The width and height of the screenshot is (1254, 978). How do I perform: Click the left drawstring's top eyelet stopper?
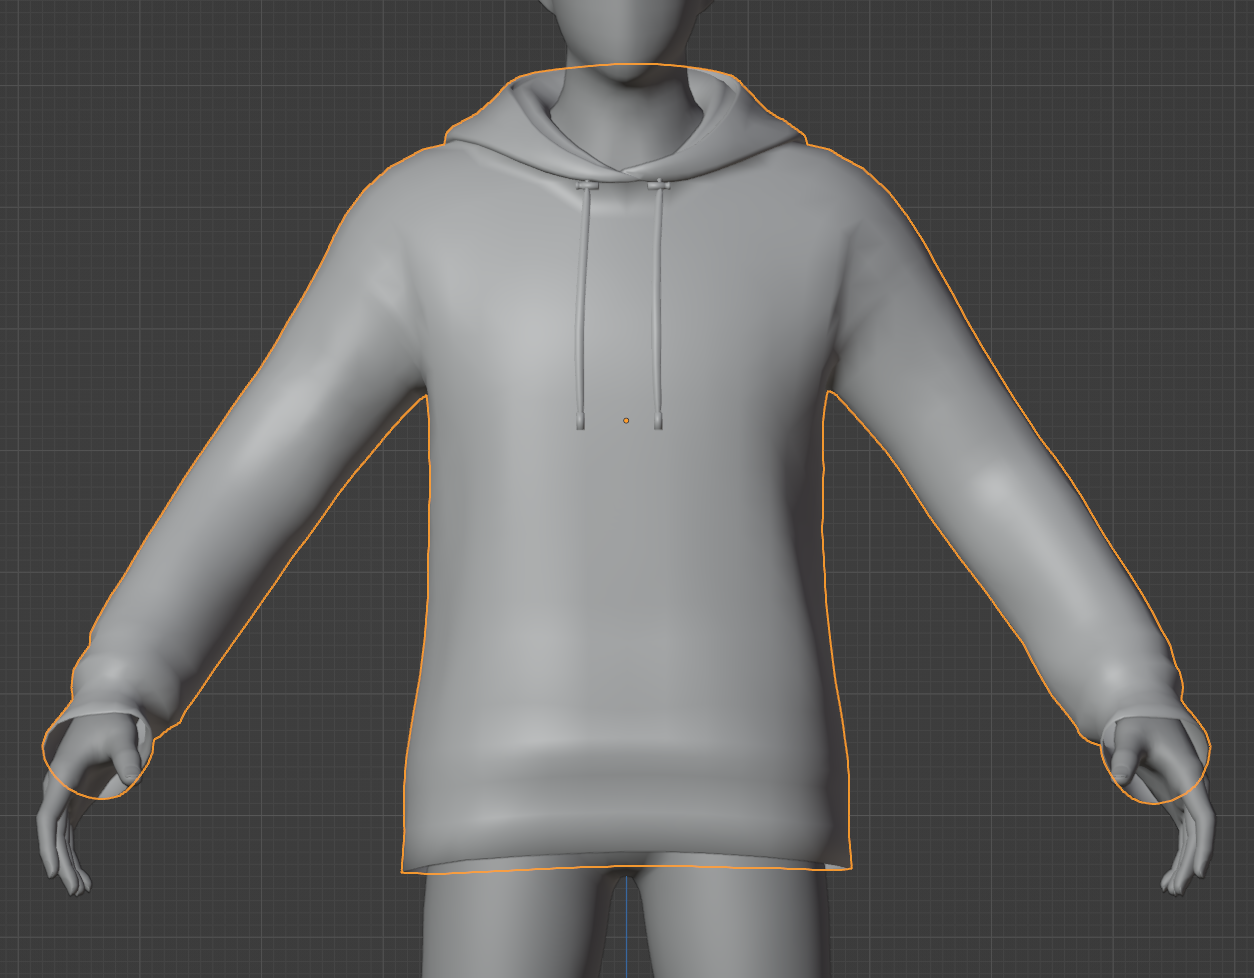586,186
